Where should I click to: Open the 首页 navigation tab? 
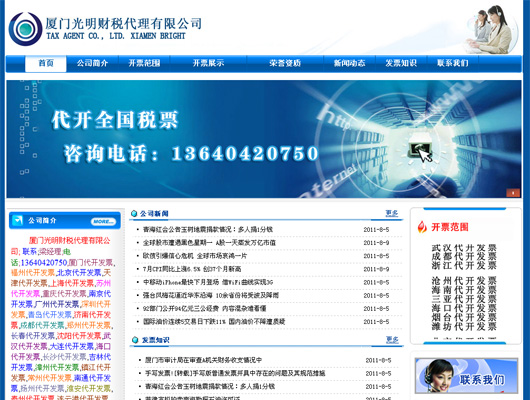coord(46,63)
